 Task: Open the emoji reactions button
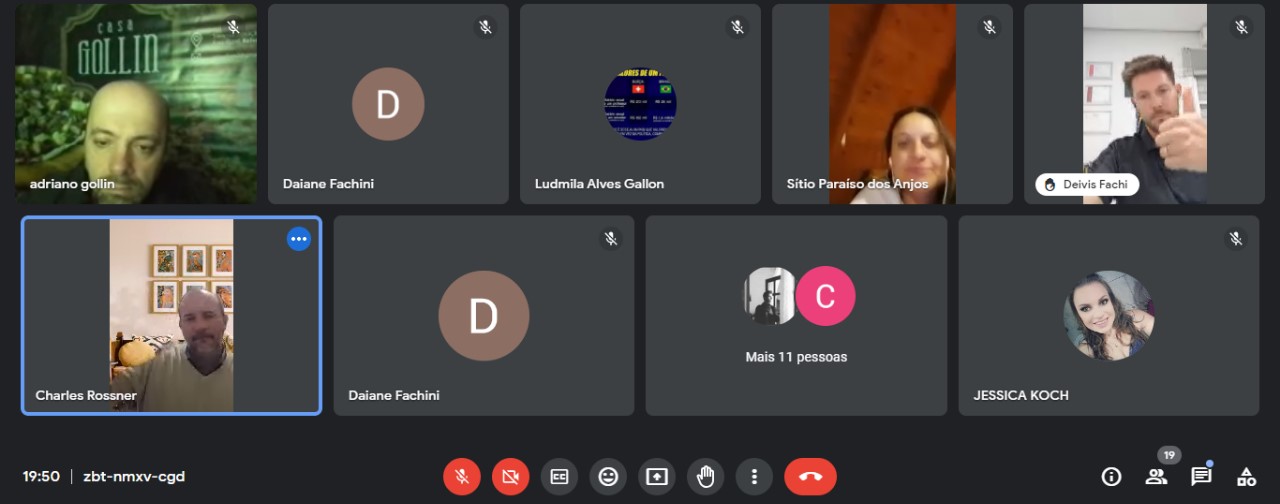pos(608,477)
